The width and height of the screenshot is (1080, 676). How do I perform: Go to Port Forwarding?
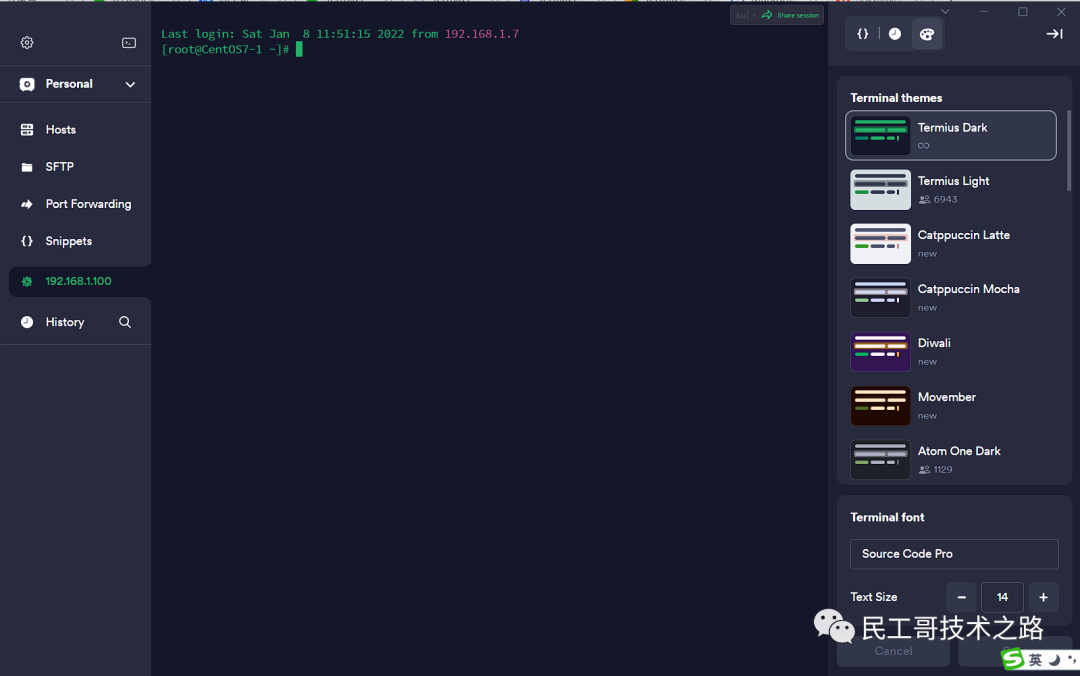coord(88,204)
